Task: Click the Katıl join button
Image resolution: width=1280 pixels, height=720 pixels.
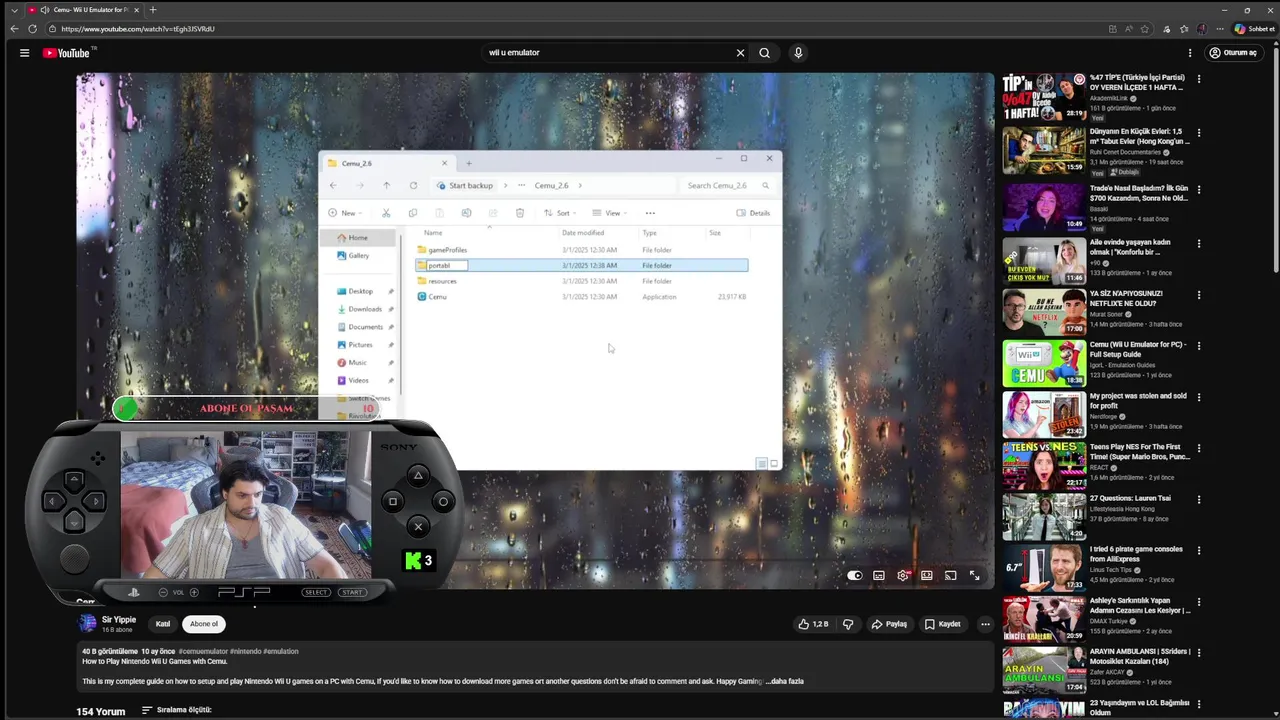Action: 163,624
